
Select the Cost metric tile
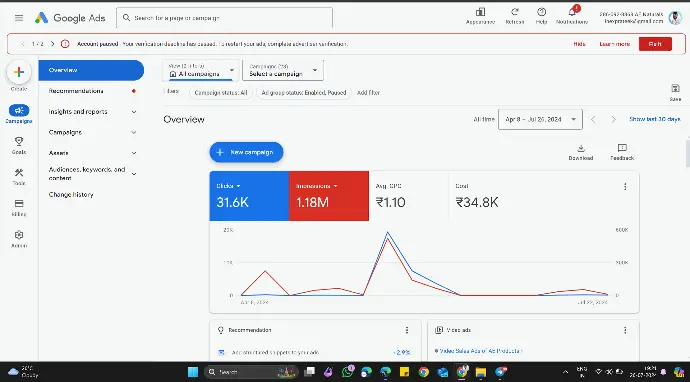(488, 196)
